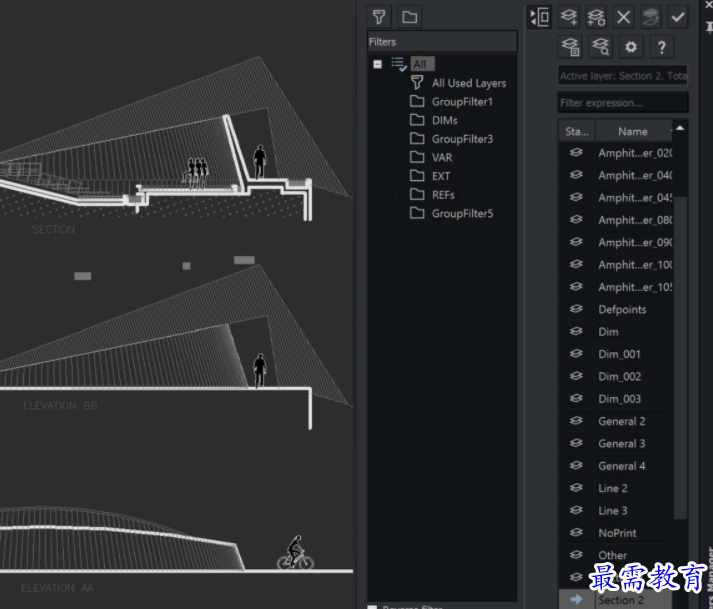Select the Line 3 layer
713x609 pixels.
pos(613,511)
